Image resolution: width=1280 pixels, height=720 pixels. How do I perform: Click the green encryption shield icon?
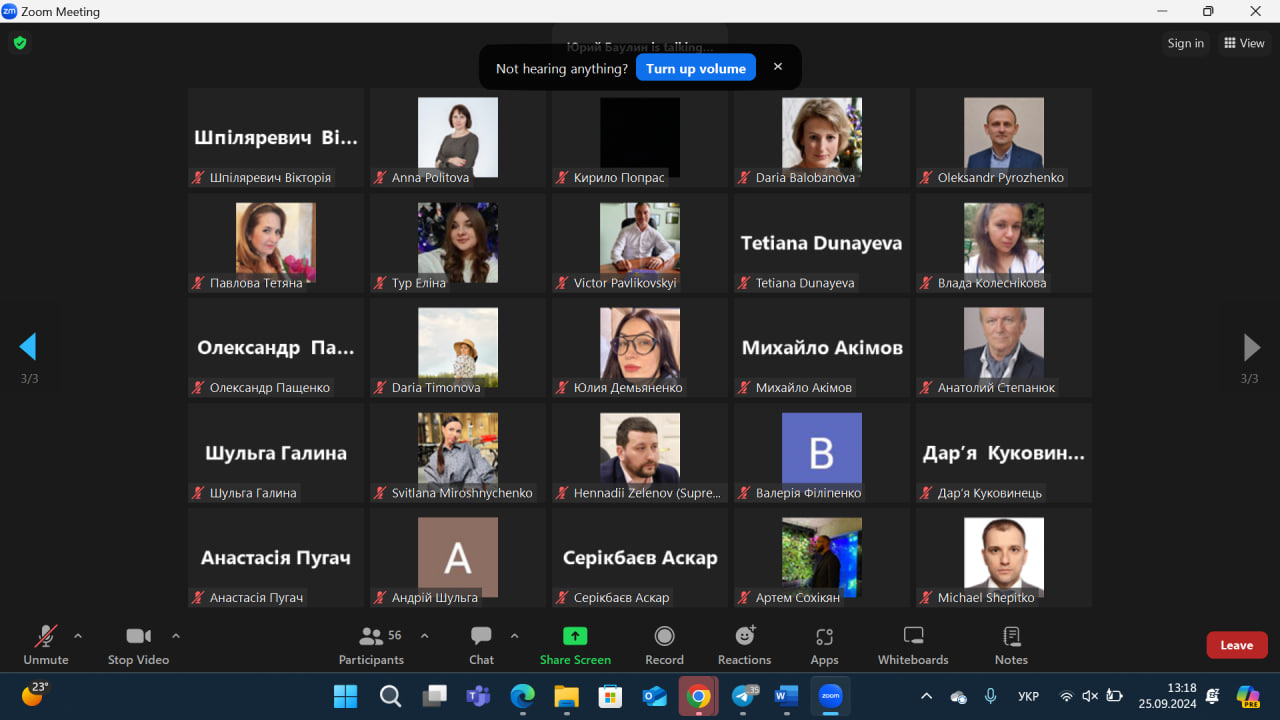point(19,43)
